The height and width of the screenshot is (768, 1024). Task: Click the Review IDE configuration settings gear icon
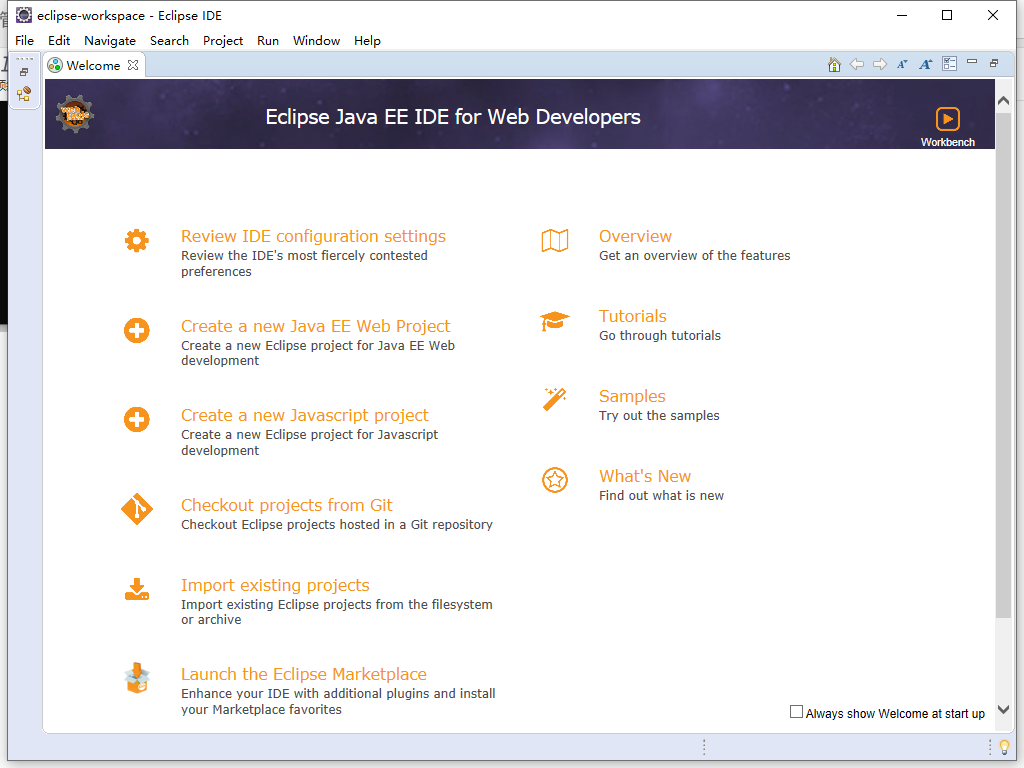point(137,240)
